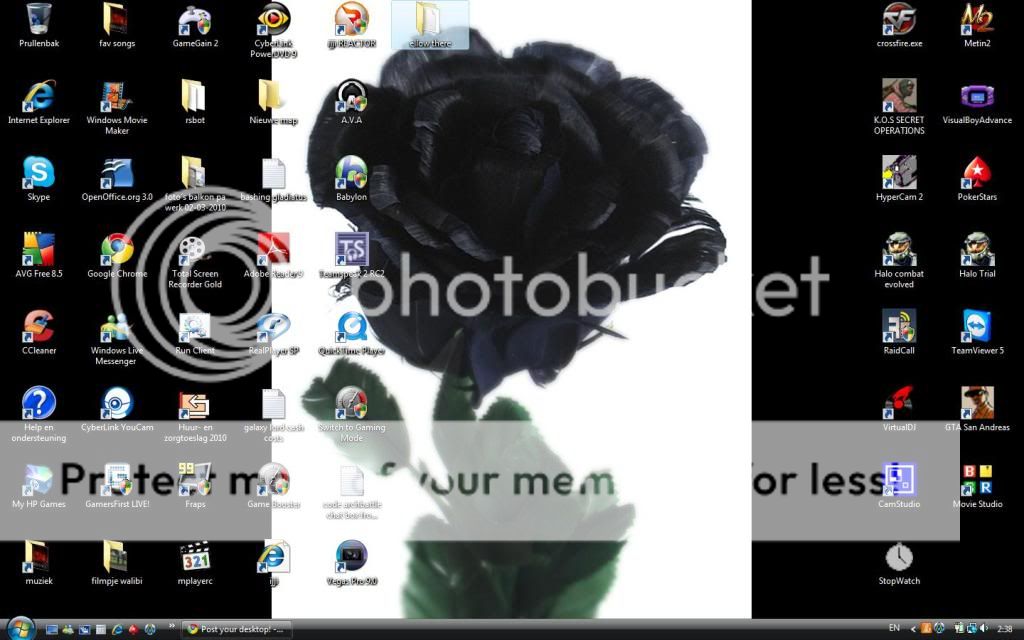This screenshot has width=1024, height=640.
Task: Click the taskbar clock showing 2:38
Action: click(1004, 630)
